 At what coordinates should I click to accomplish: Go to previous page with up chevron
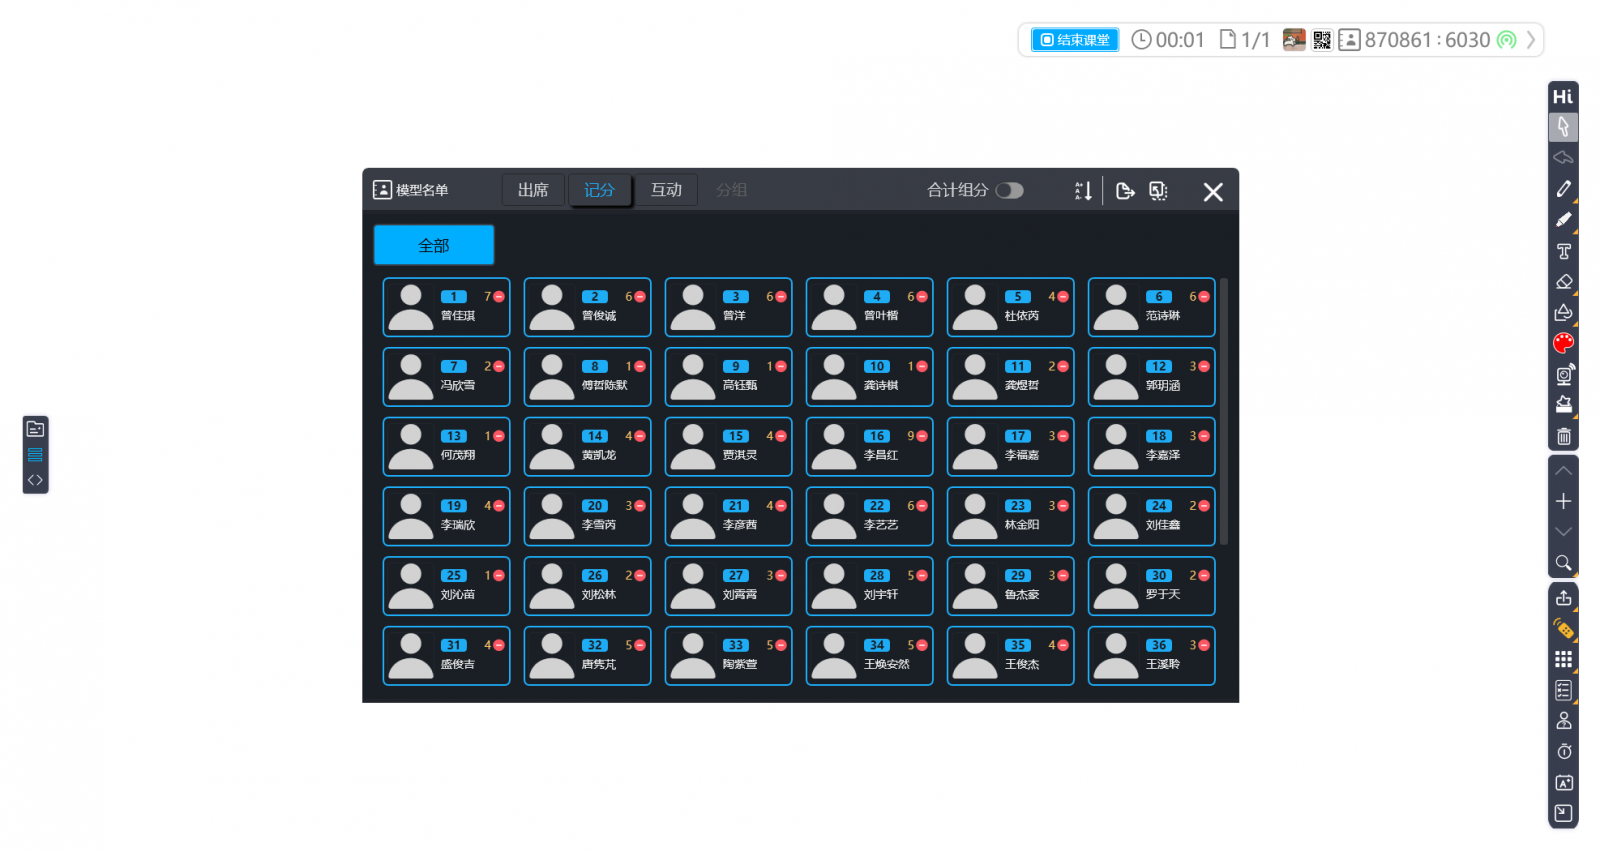(x=1563, y=471)
